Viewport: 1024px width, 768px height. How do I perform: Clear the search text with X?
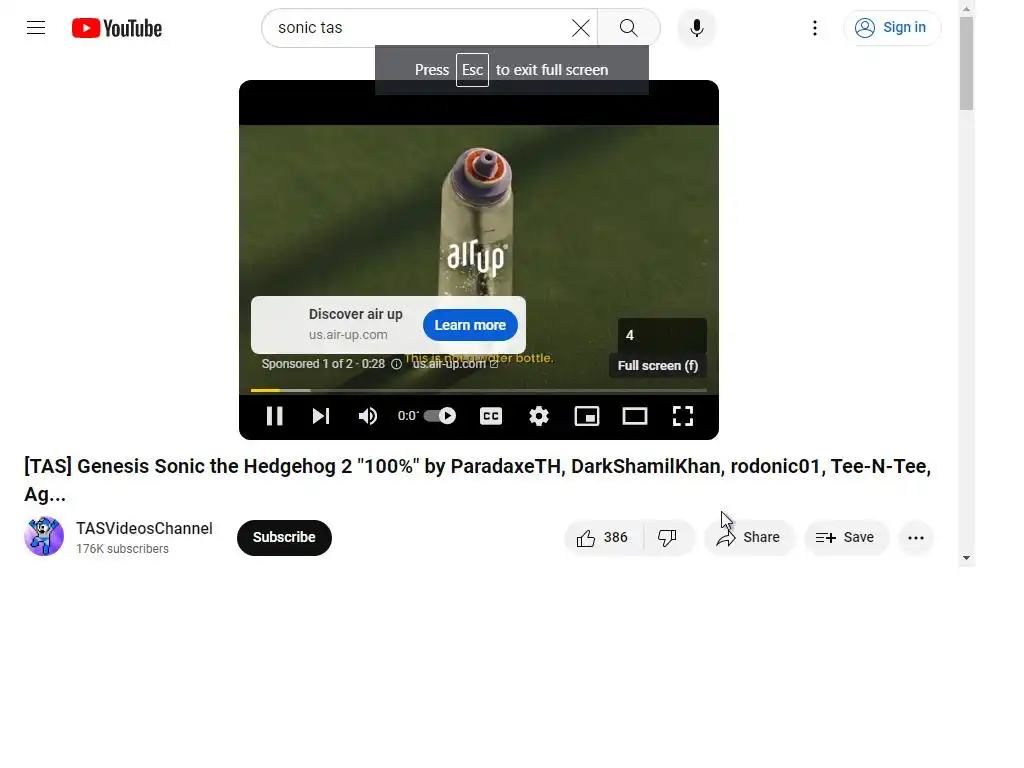(581, 28)
